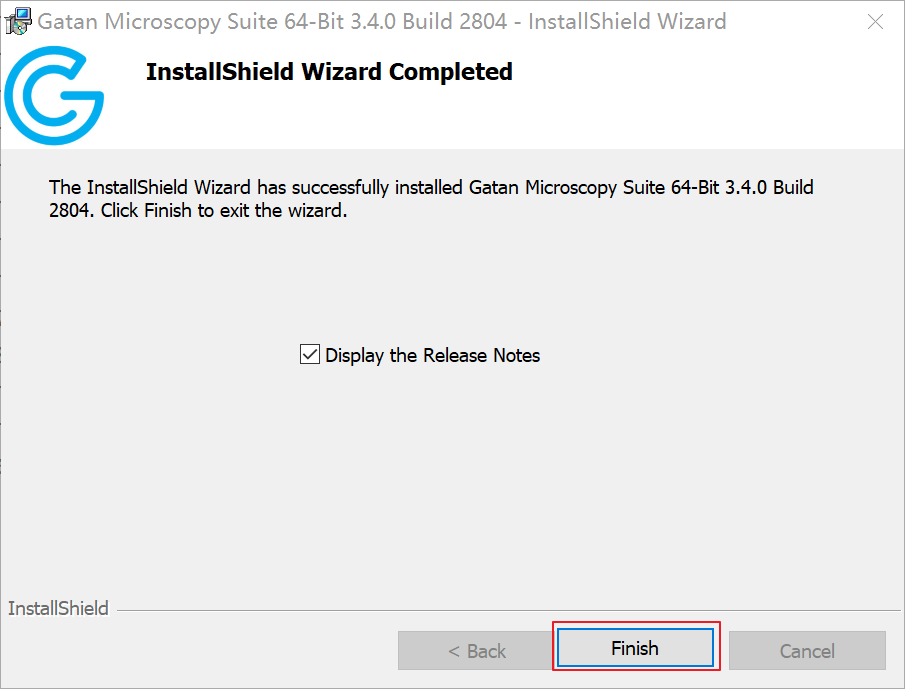The height and width of the screenshot is (689, 905).
Task: Click the Cancel button
Action: point(807,651)
